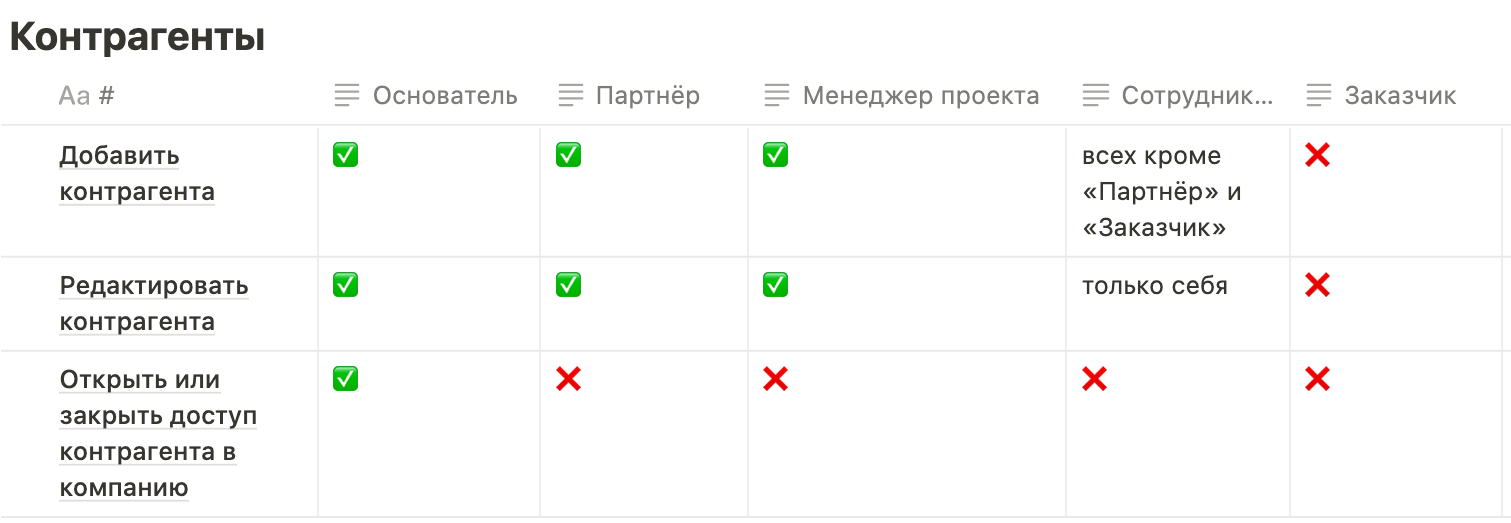Open the Менеджер проекта column options
The height and width of the screenshot is (523, 1511).
921,96
